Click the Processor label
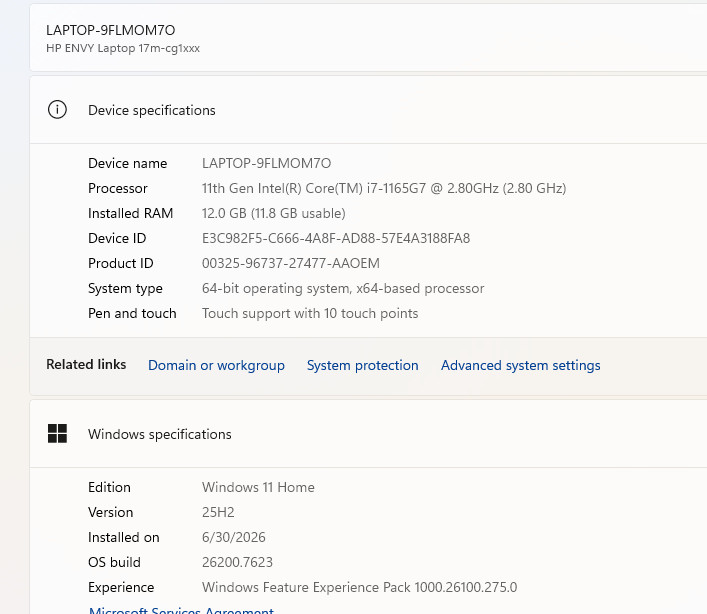The height and width of the screenshot is (614, 707). coord(118,188)
